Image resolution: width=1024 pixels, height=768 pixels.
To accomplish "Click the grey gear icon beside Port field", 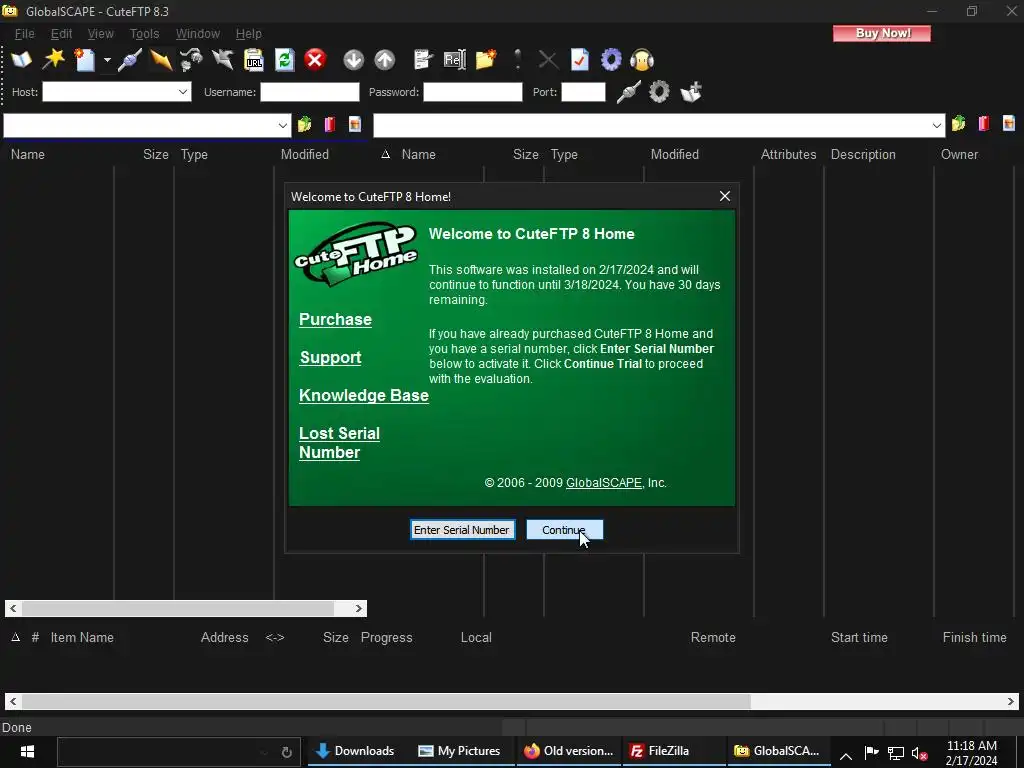I will pos(659,92).
